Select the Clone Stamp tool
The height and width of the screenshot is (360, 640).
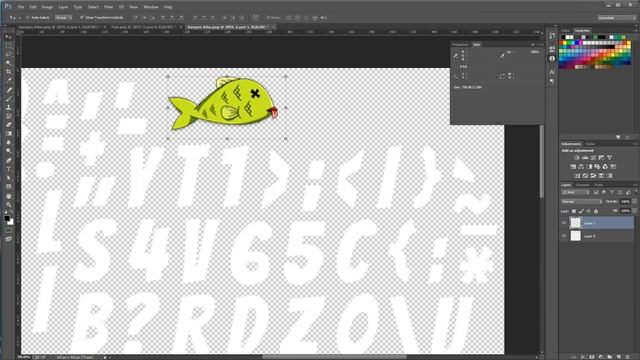click(9, 107)
